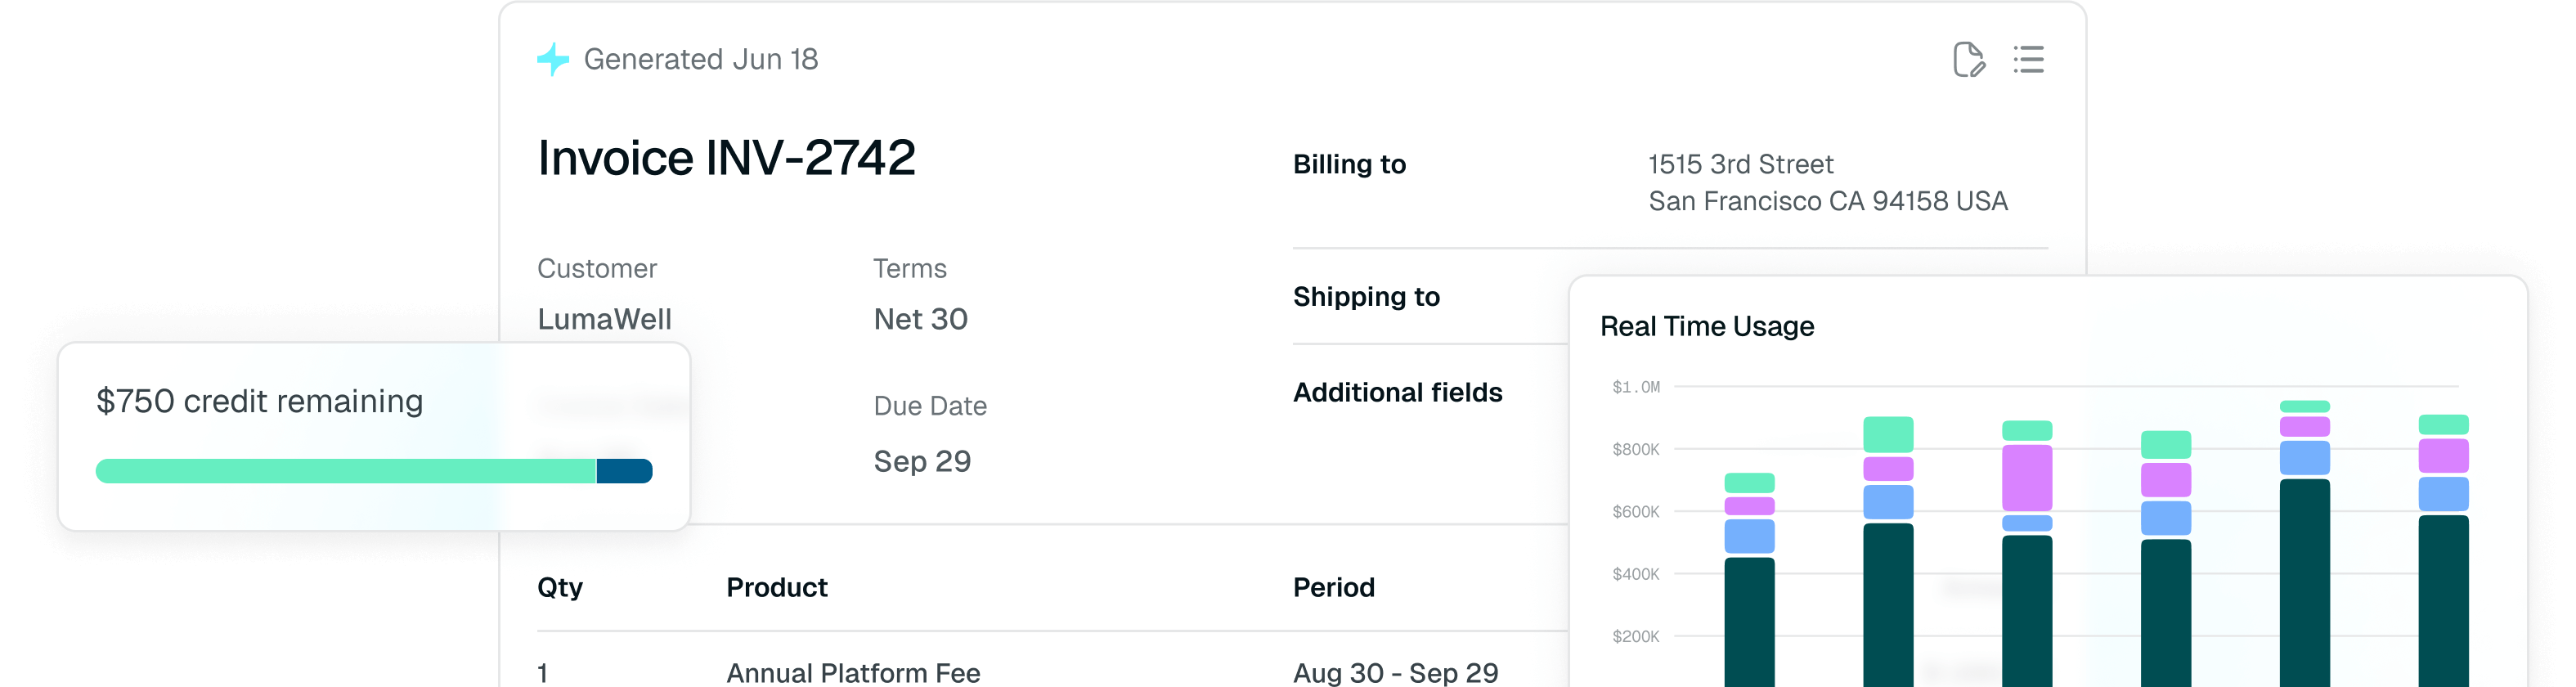Image resolution: width=2576 pixels, height=687 pixels.
Task: Click the edit document icon
Action: pos(1968,60)
